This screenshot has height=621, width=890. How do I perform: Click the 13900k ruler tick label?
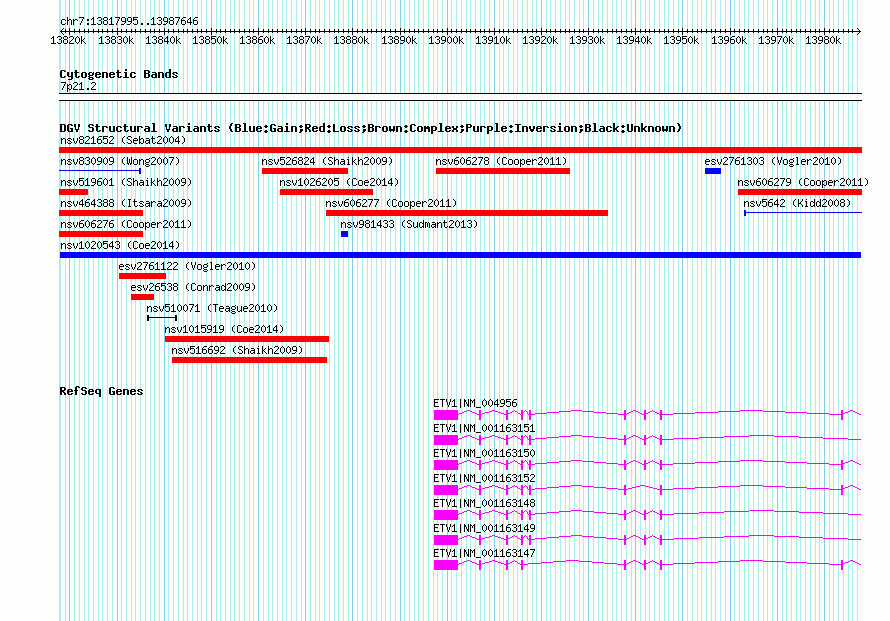click(446, 40)
